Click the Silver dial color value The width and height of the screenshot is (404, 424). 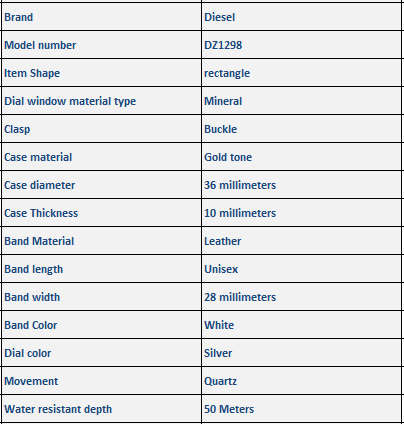tap(301, 353)
